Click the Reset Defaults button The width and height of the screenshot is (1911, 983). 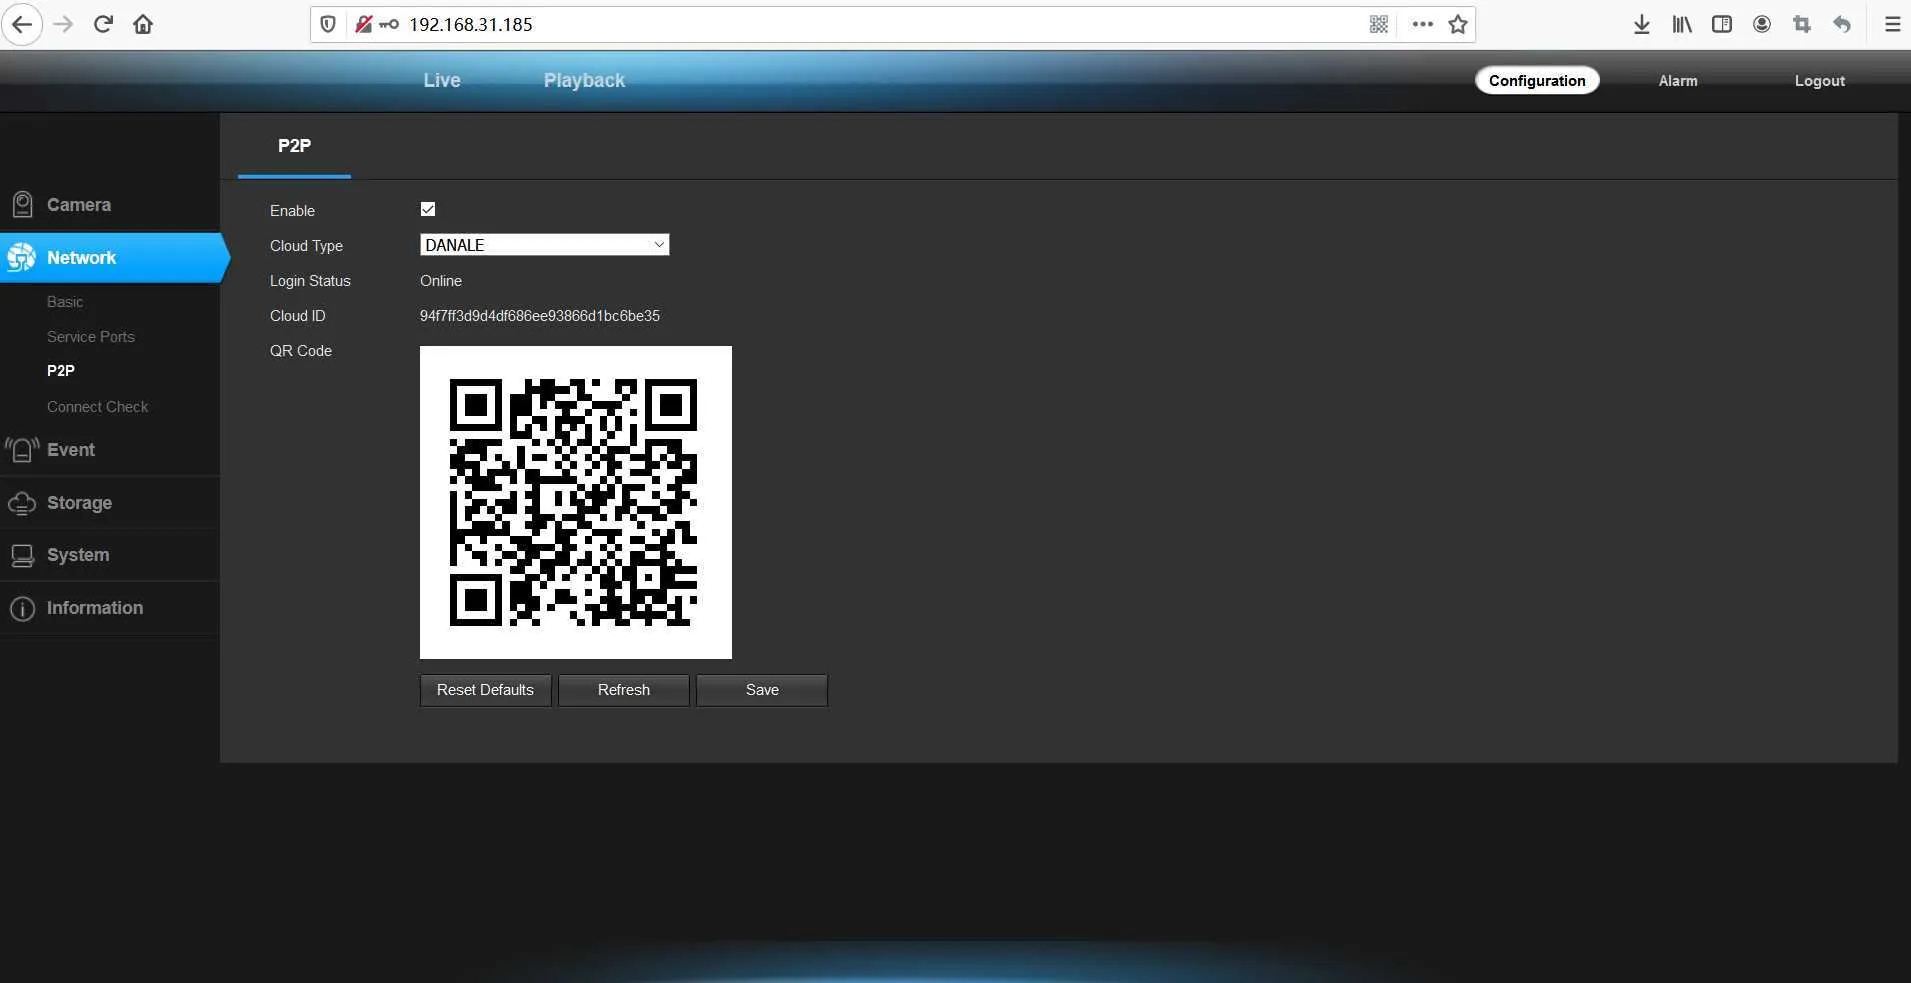[485, 690]
